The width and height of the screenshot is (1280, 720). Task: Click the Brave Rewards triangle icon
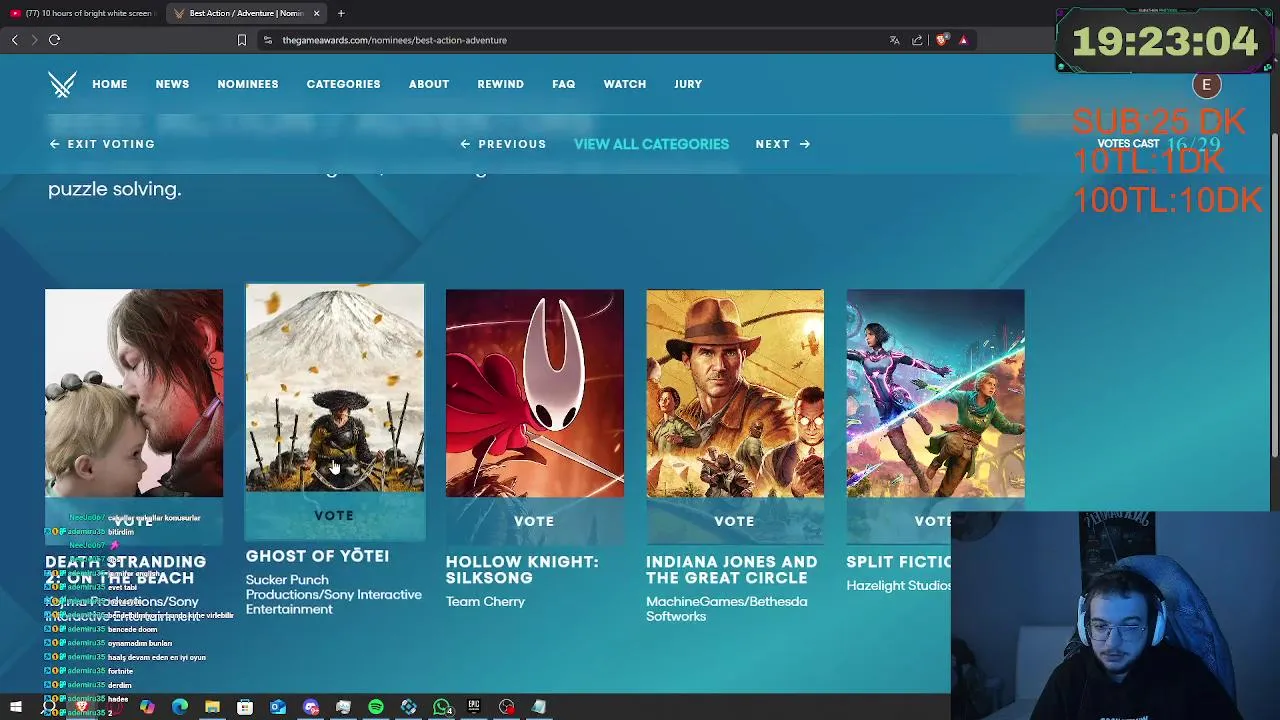click(x=963, y=40)
